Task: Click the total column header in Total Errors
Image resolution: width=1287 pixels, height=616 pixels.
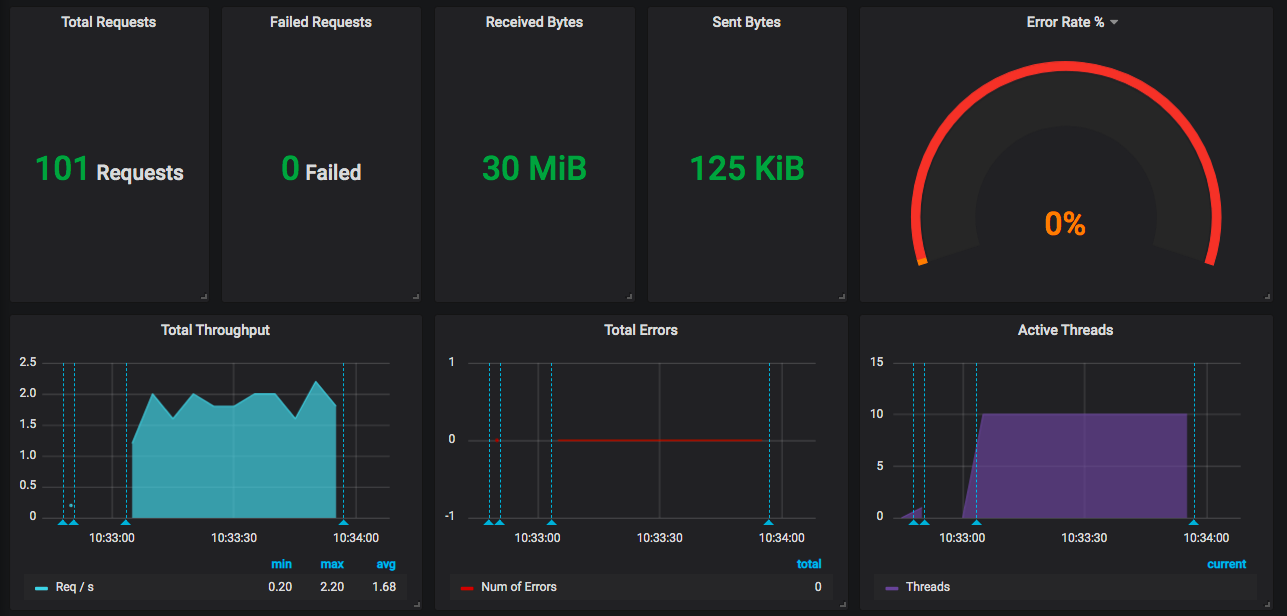Action: pos(808,564)
